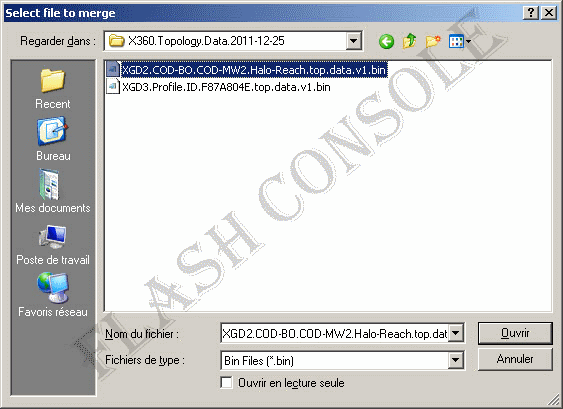Click into the Nom du fichier field
This screenshot has width=563, height=409.
click(335, 334)
